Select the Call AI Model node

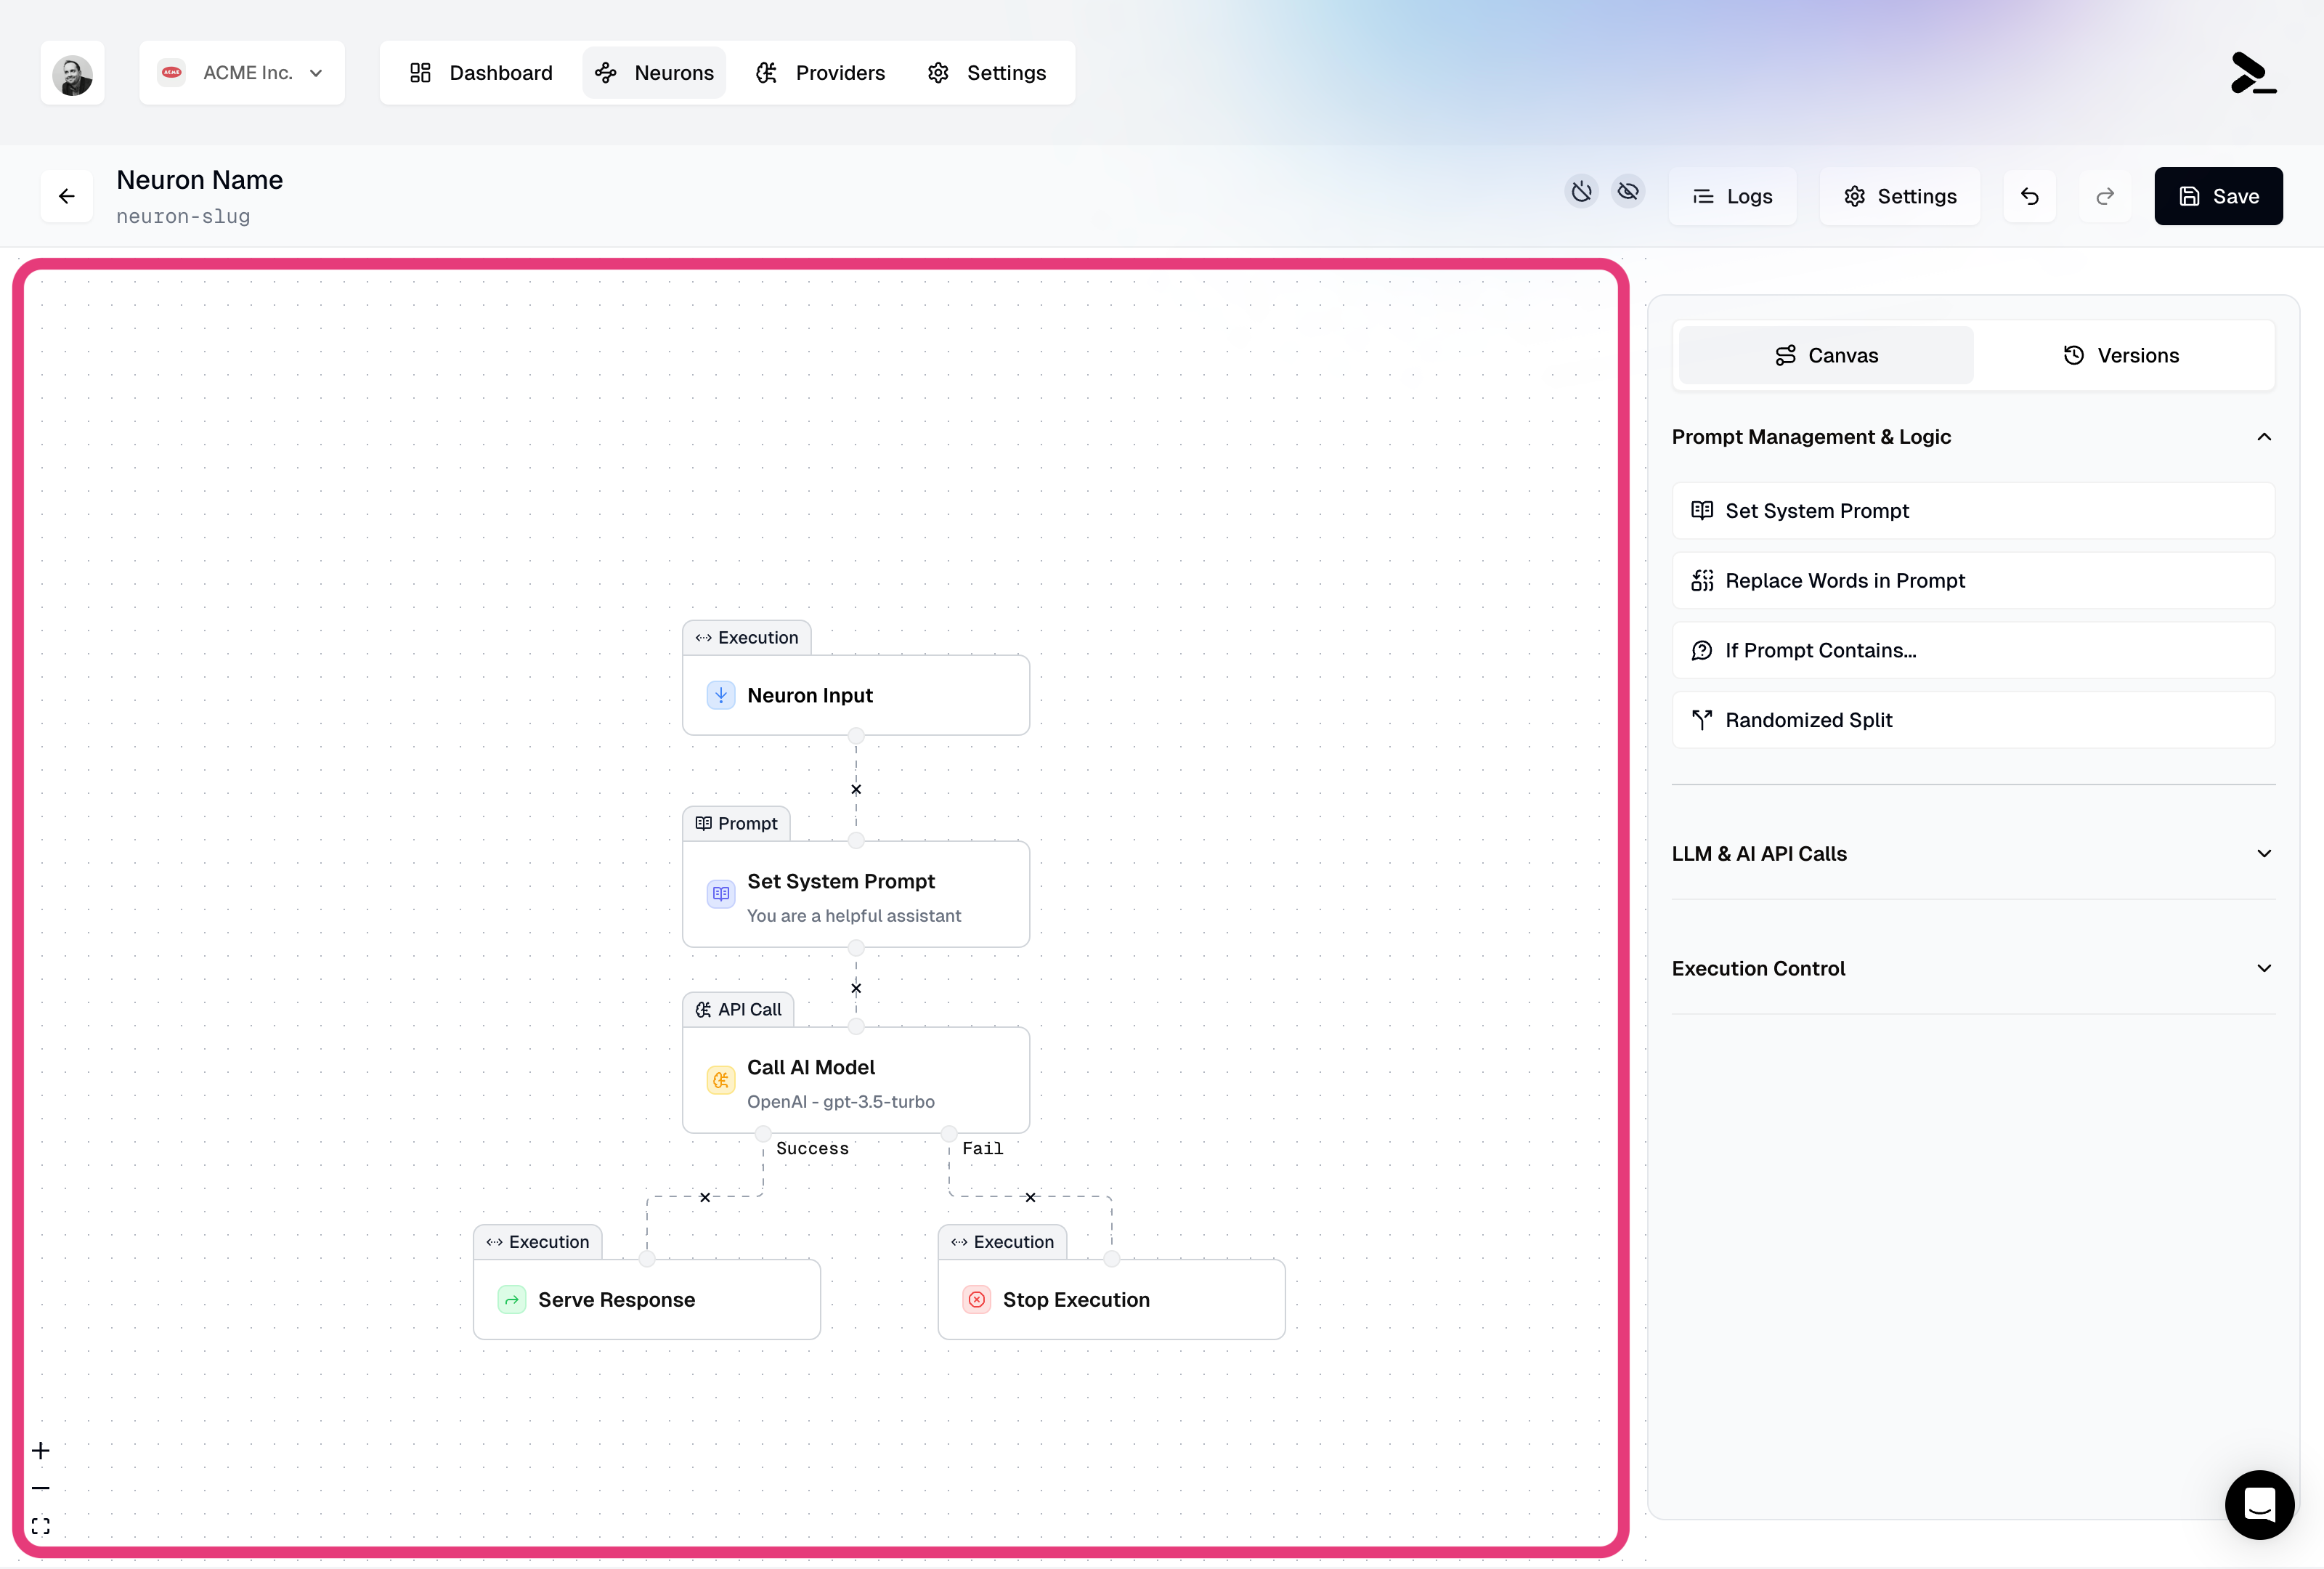tap(855, 1081)
